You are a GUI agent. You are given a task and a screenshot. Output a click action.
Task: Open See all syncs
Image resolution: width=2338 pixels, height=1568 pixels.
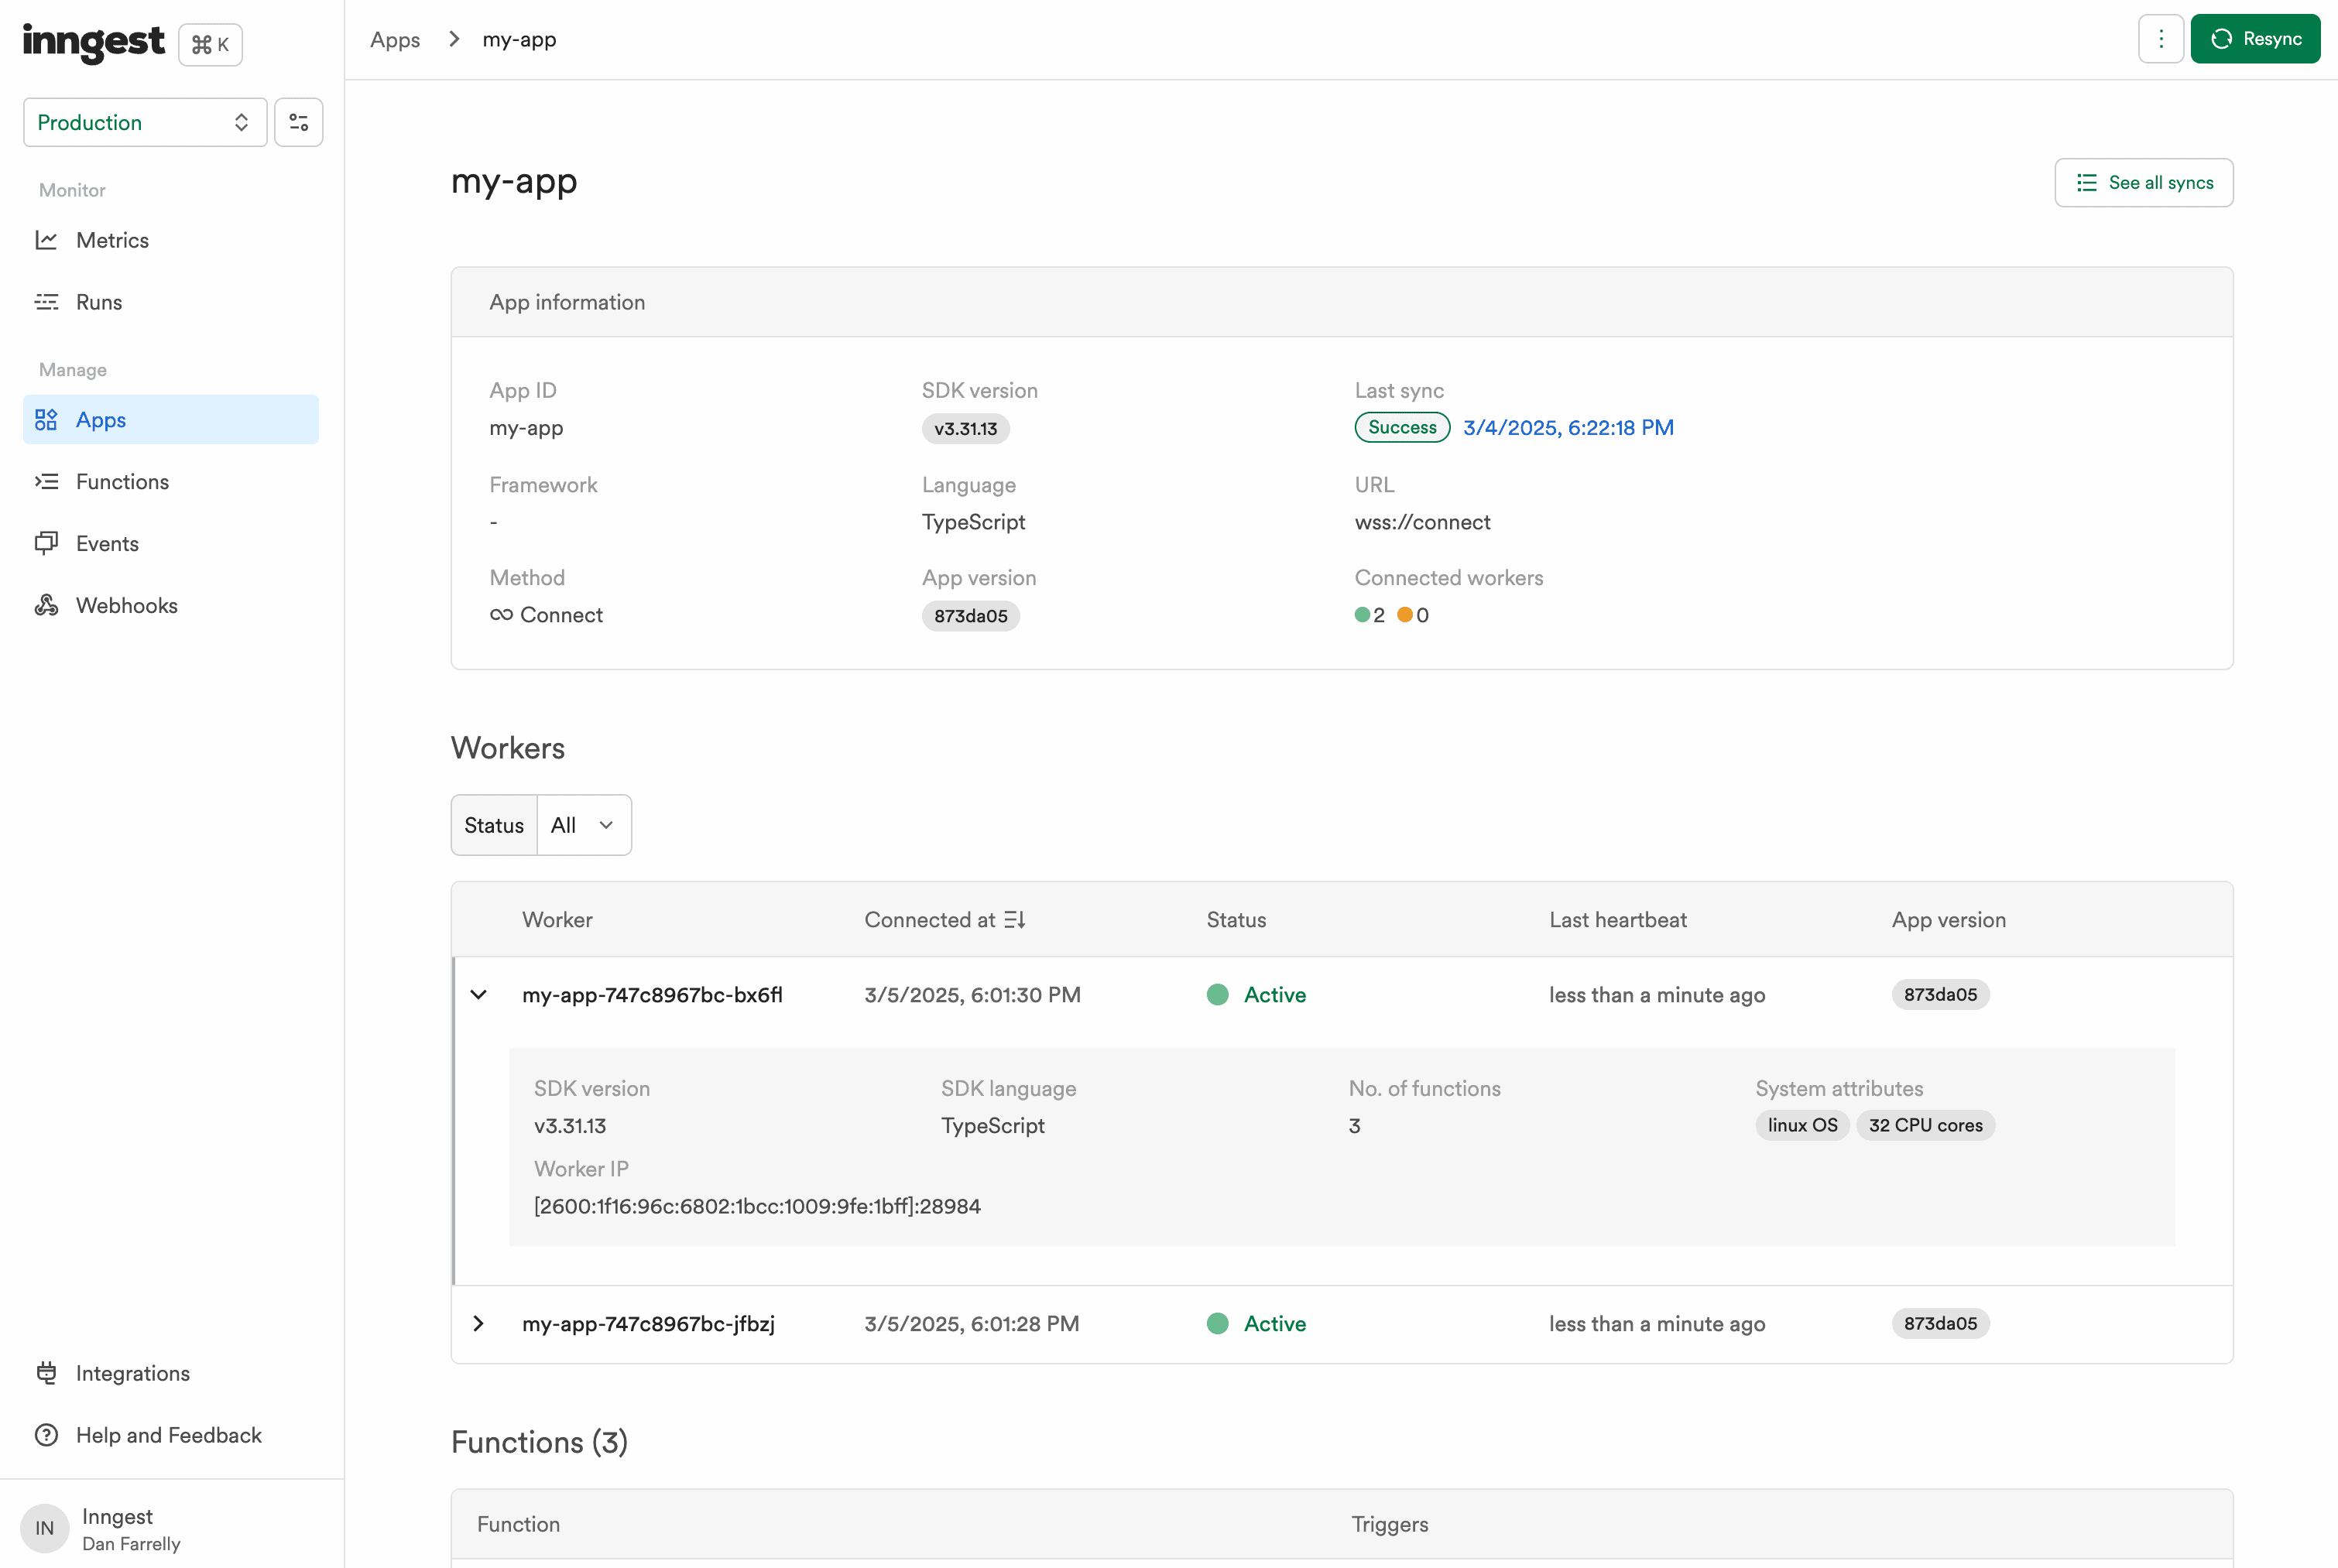pos(2143,182)
